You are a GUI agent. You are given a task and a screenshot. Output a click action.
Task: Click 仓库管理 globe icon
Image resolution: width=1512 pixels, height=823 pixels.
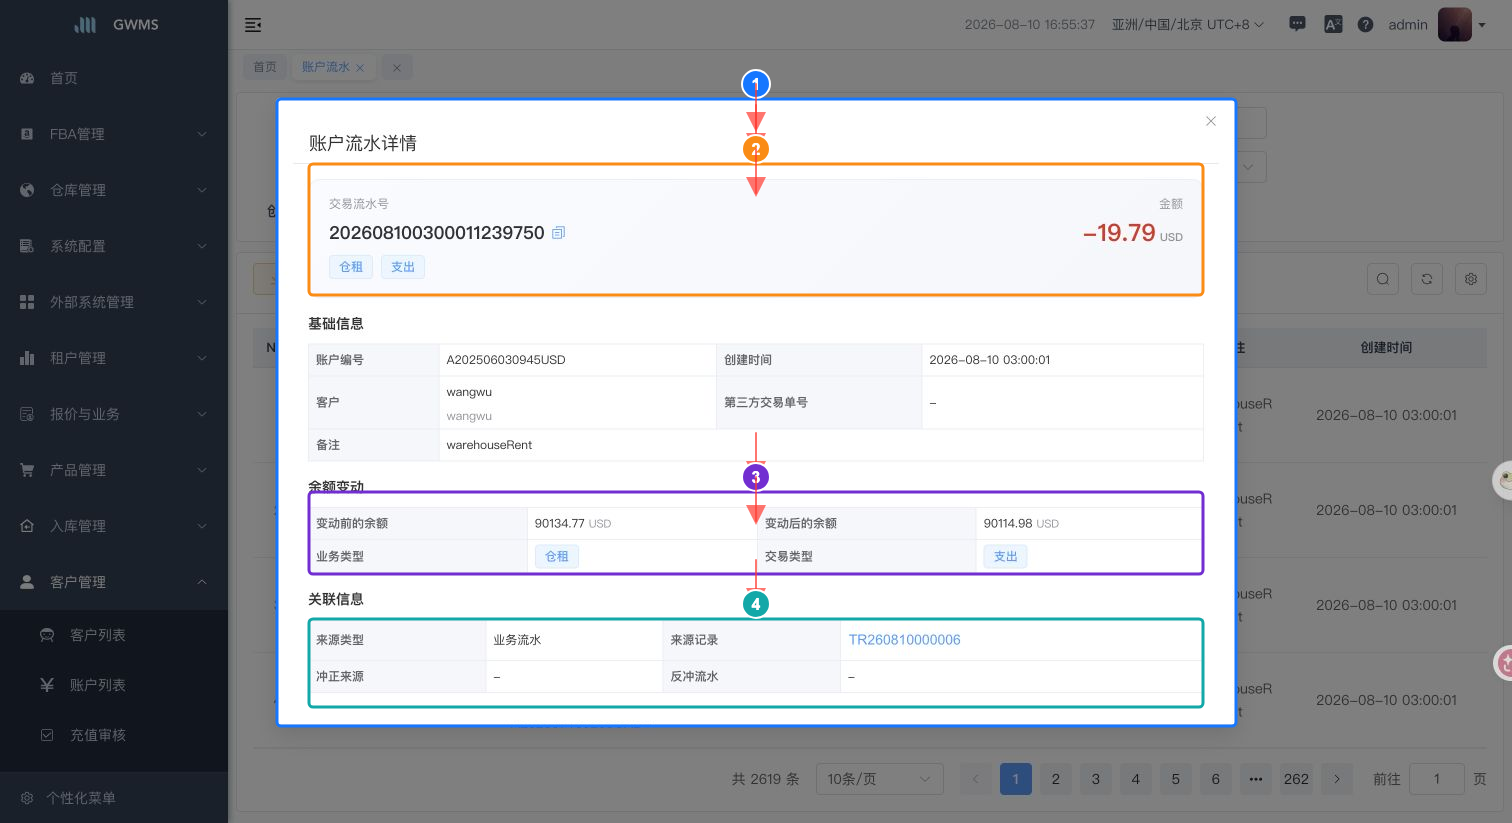27,190
